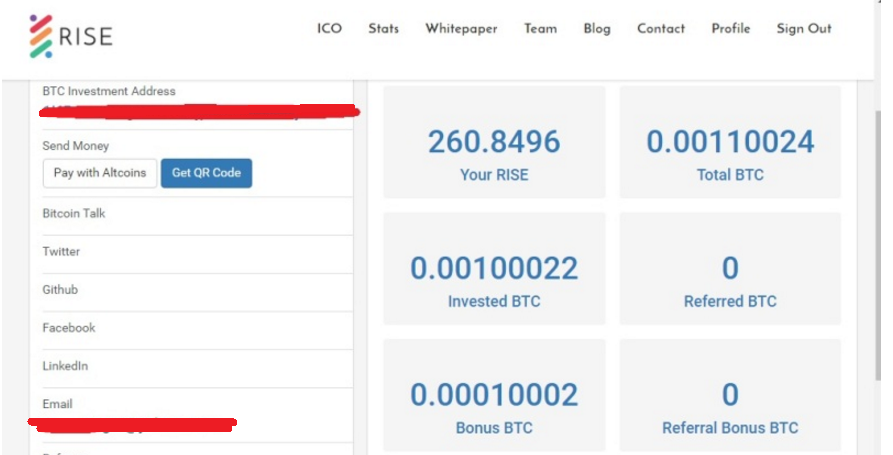Click the Email row label
The height and width of the screenshot is (455, 893).
(x=58, y=404)
